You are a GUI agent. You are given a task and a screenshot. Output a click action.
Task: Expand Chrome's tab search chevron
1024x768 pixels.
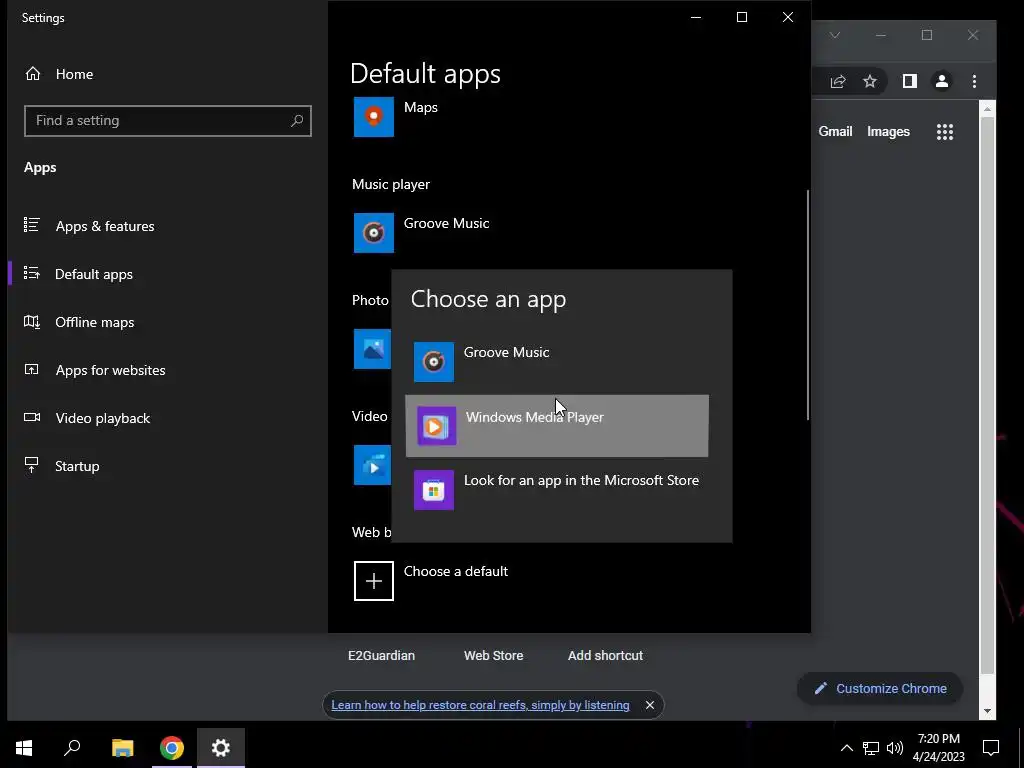(x=835, y=35)
